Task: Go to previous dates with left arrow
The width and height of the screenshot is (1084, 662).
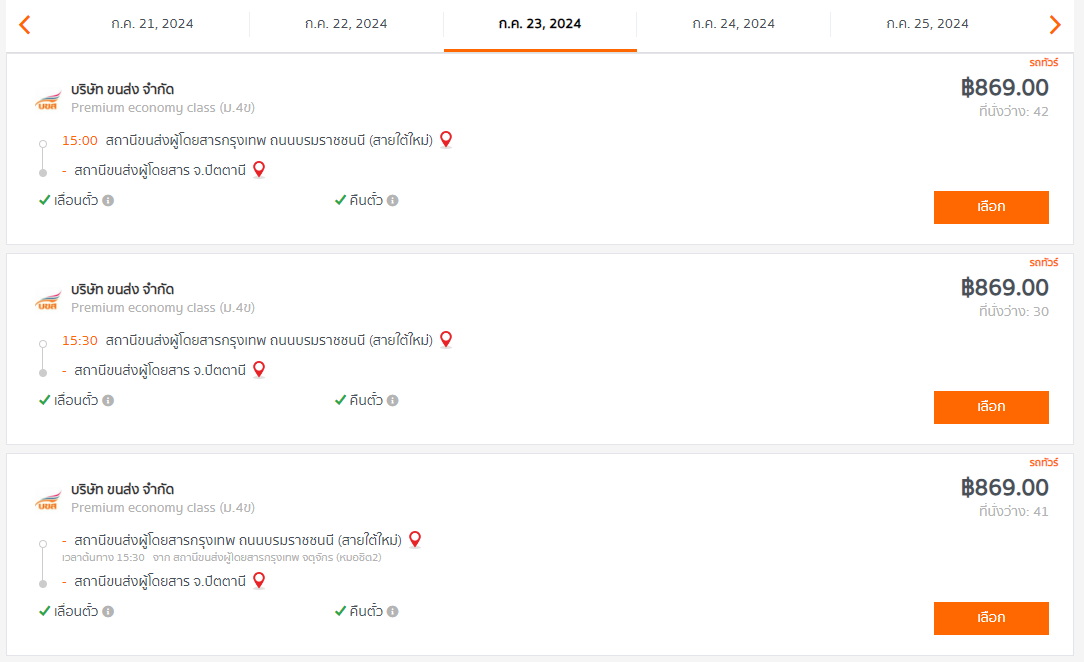Action: click(25, 25)
